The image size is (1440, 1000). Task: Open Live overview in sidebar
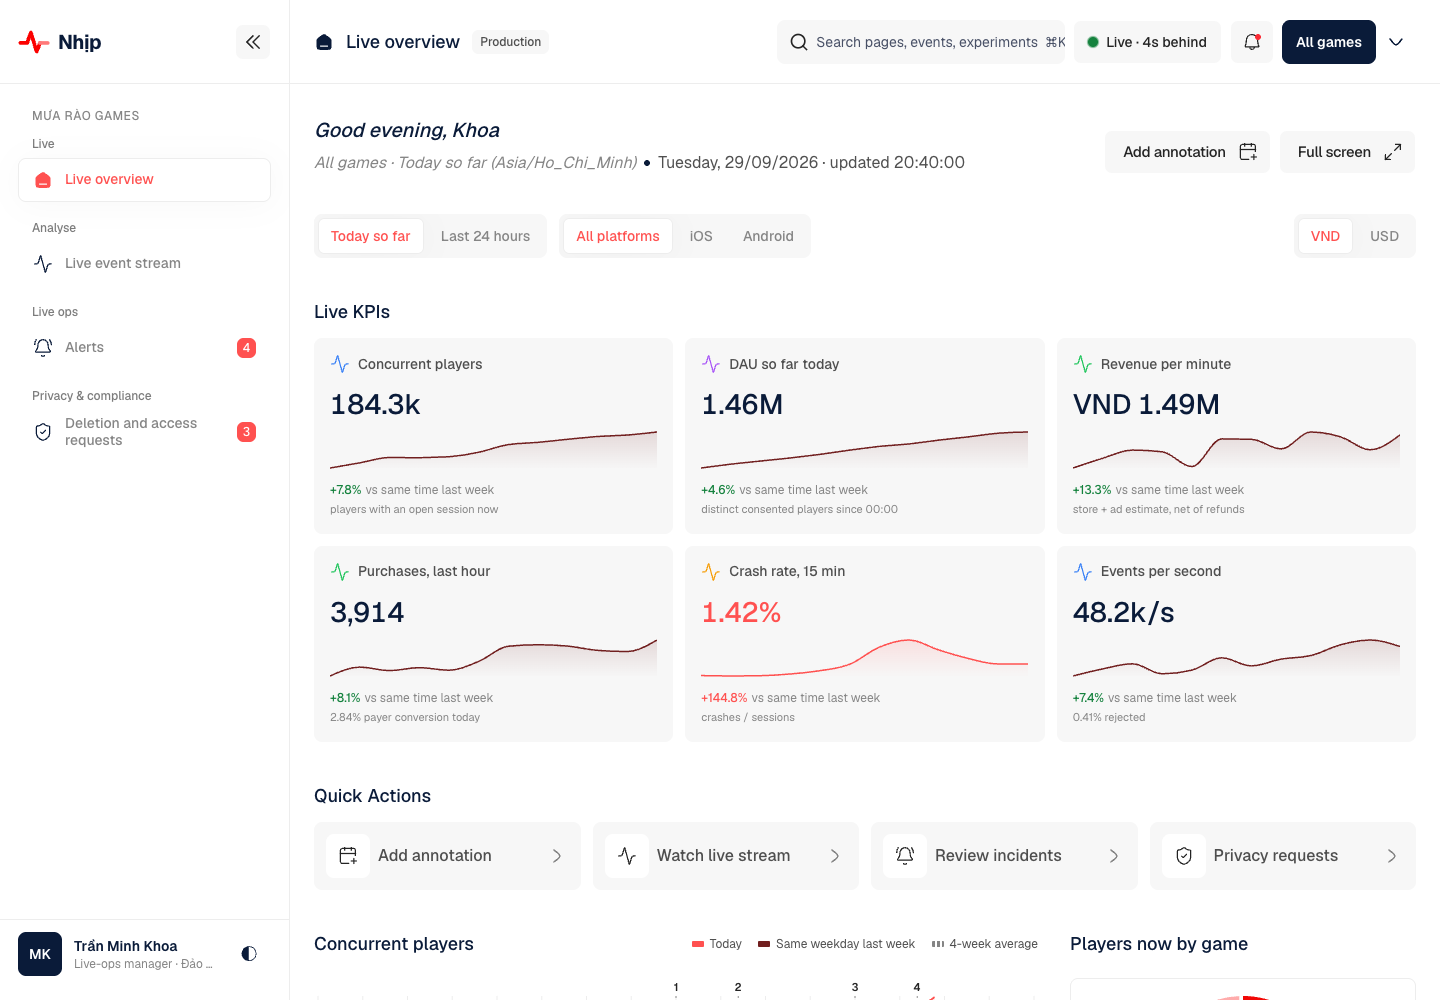pos(144,180)
